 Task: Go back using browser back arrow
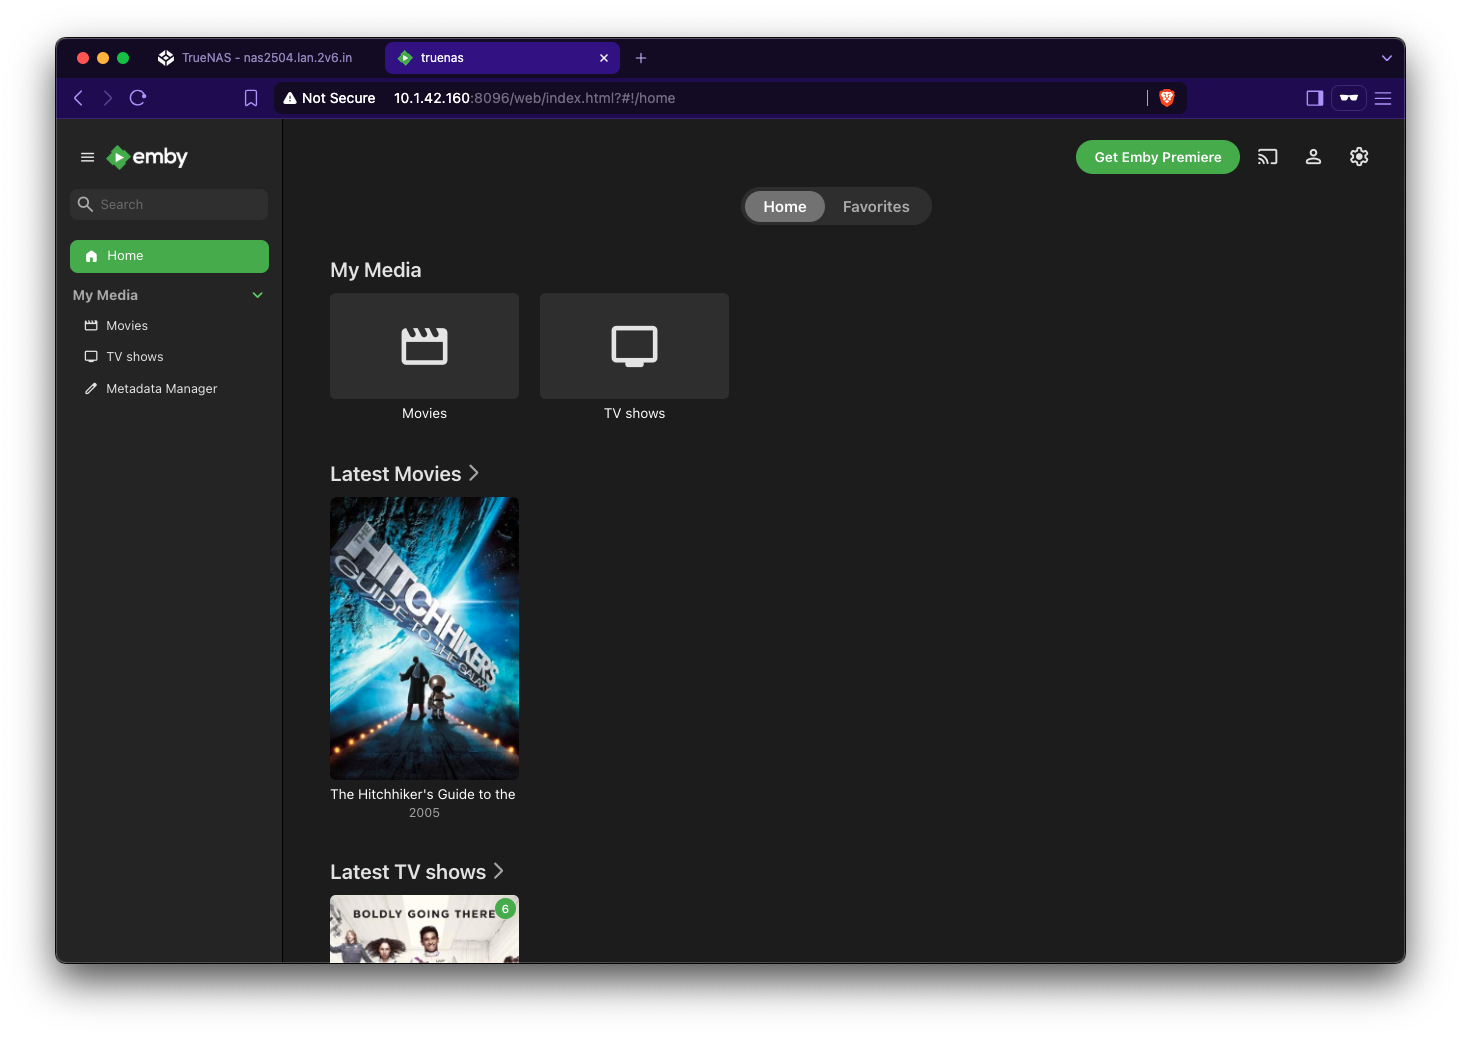[78, 98]
